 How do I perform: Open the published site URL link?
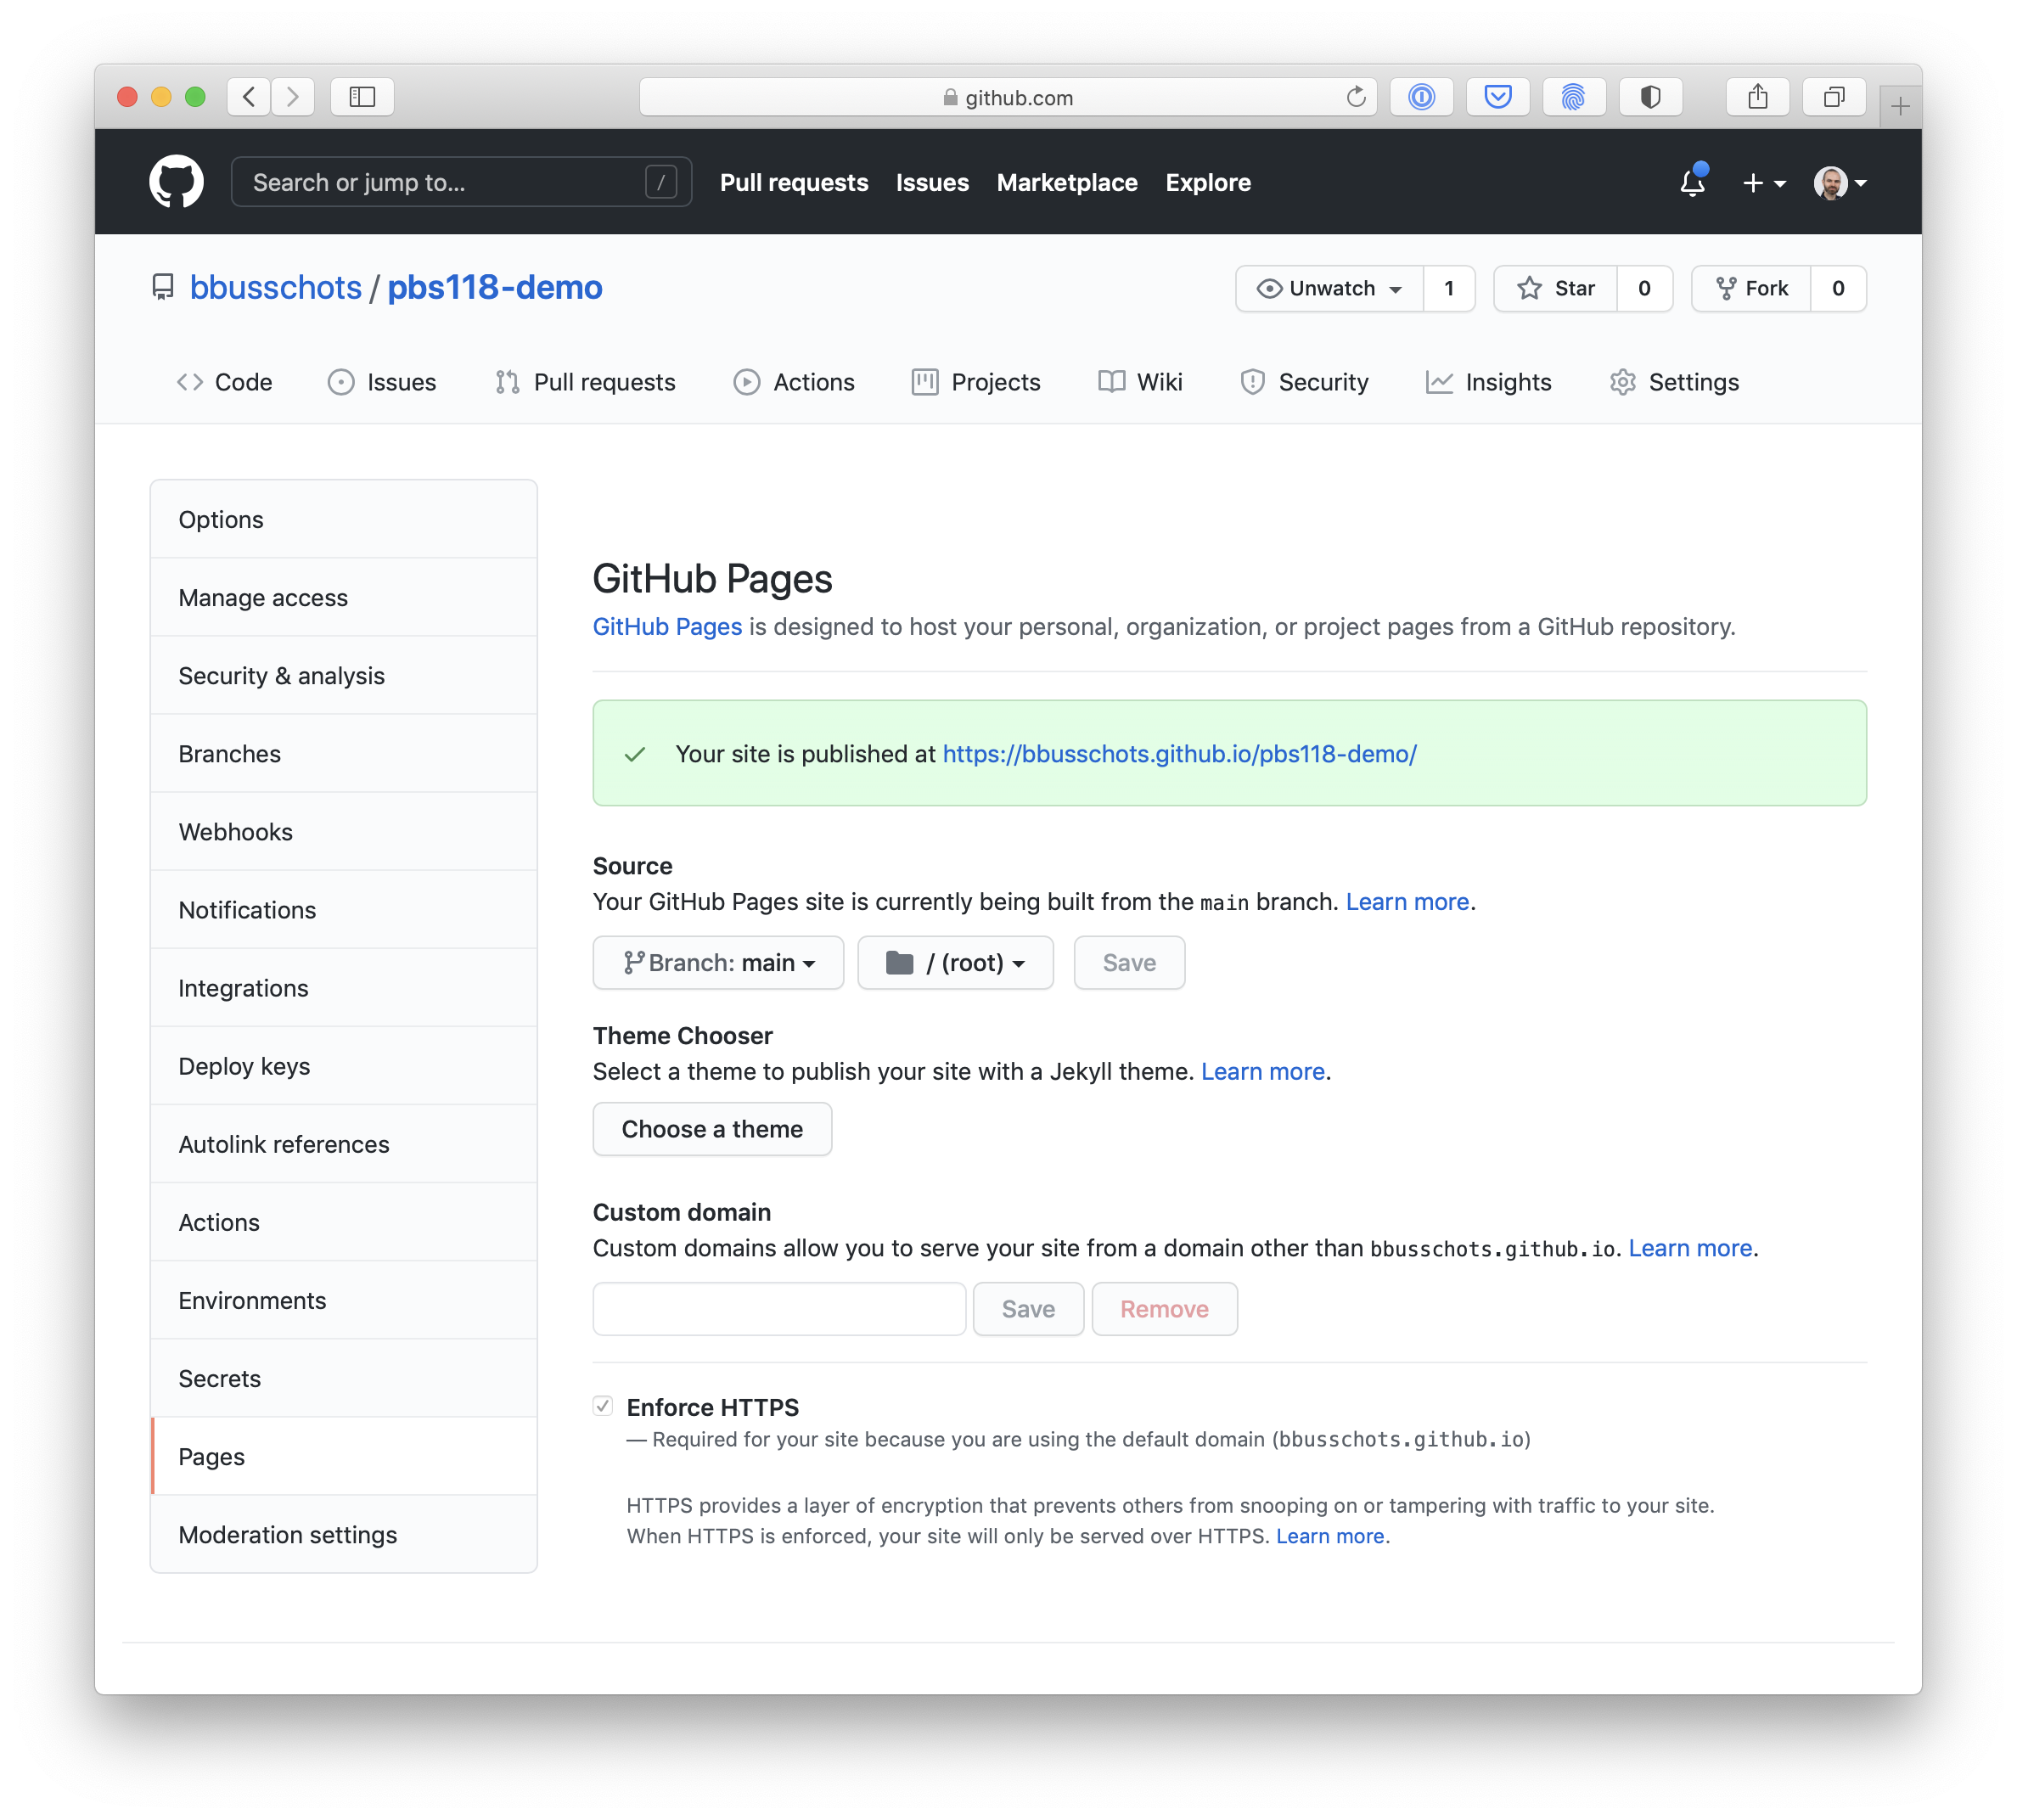tap(1179, 754)
